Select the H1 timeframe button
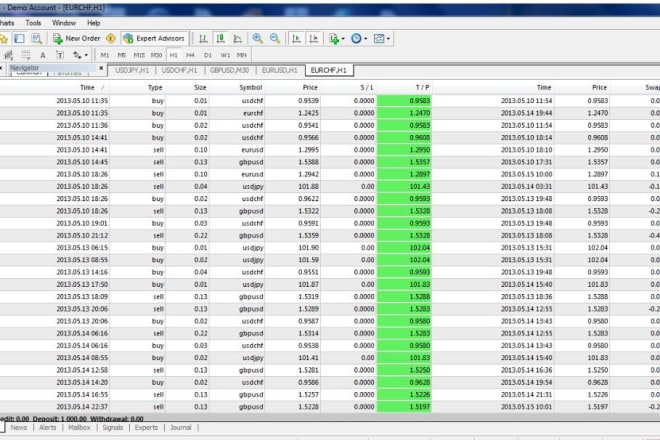 click(x=173, y=55)
